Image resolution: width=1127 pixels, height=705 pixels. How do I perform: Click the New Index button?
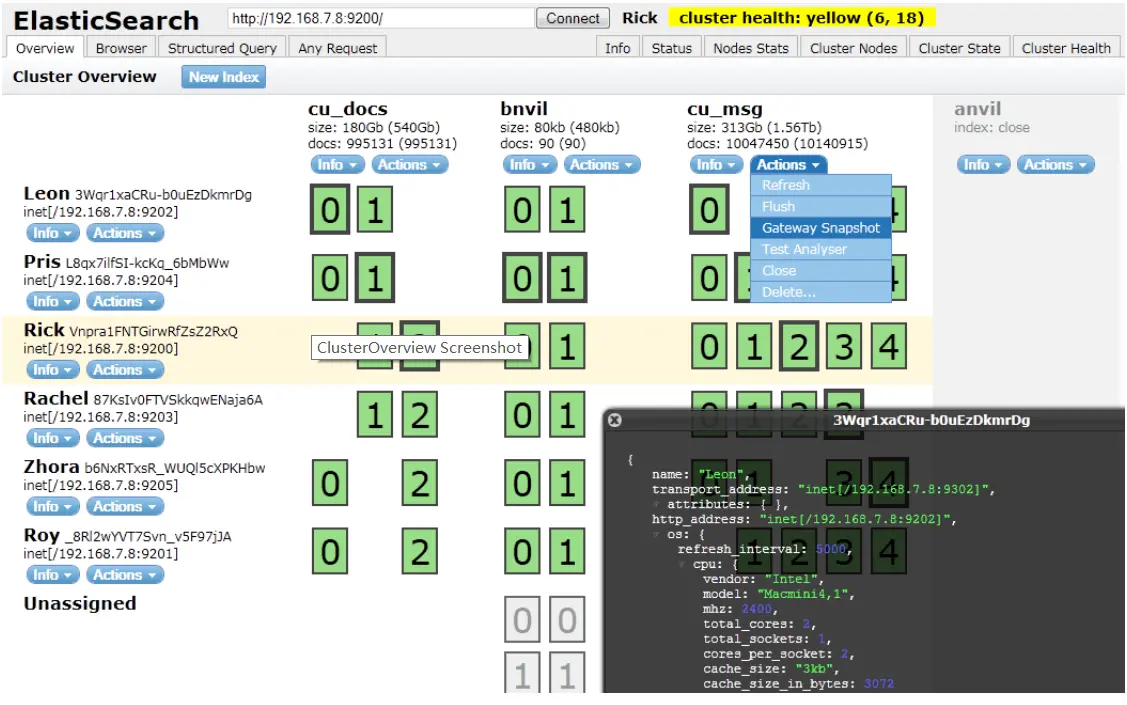point(224,77)
